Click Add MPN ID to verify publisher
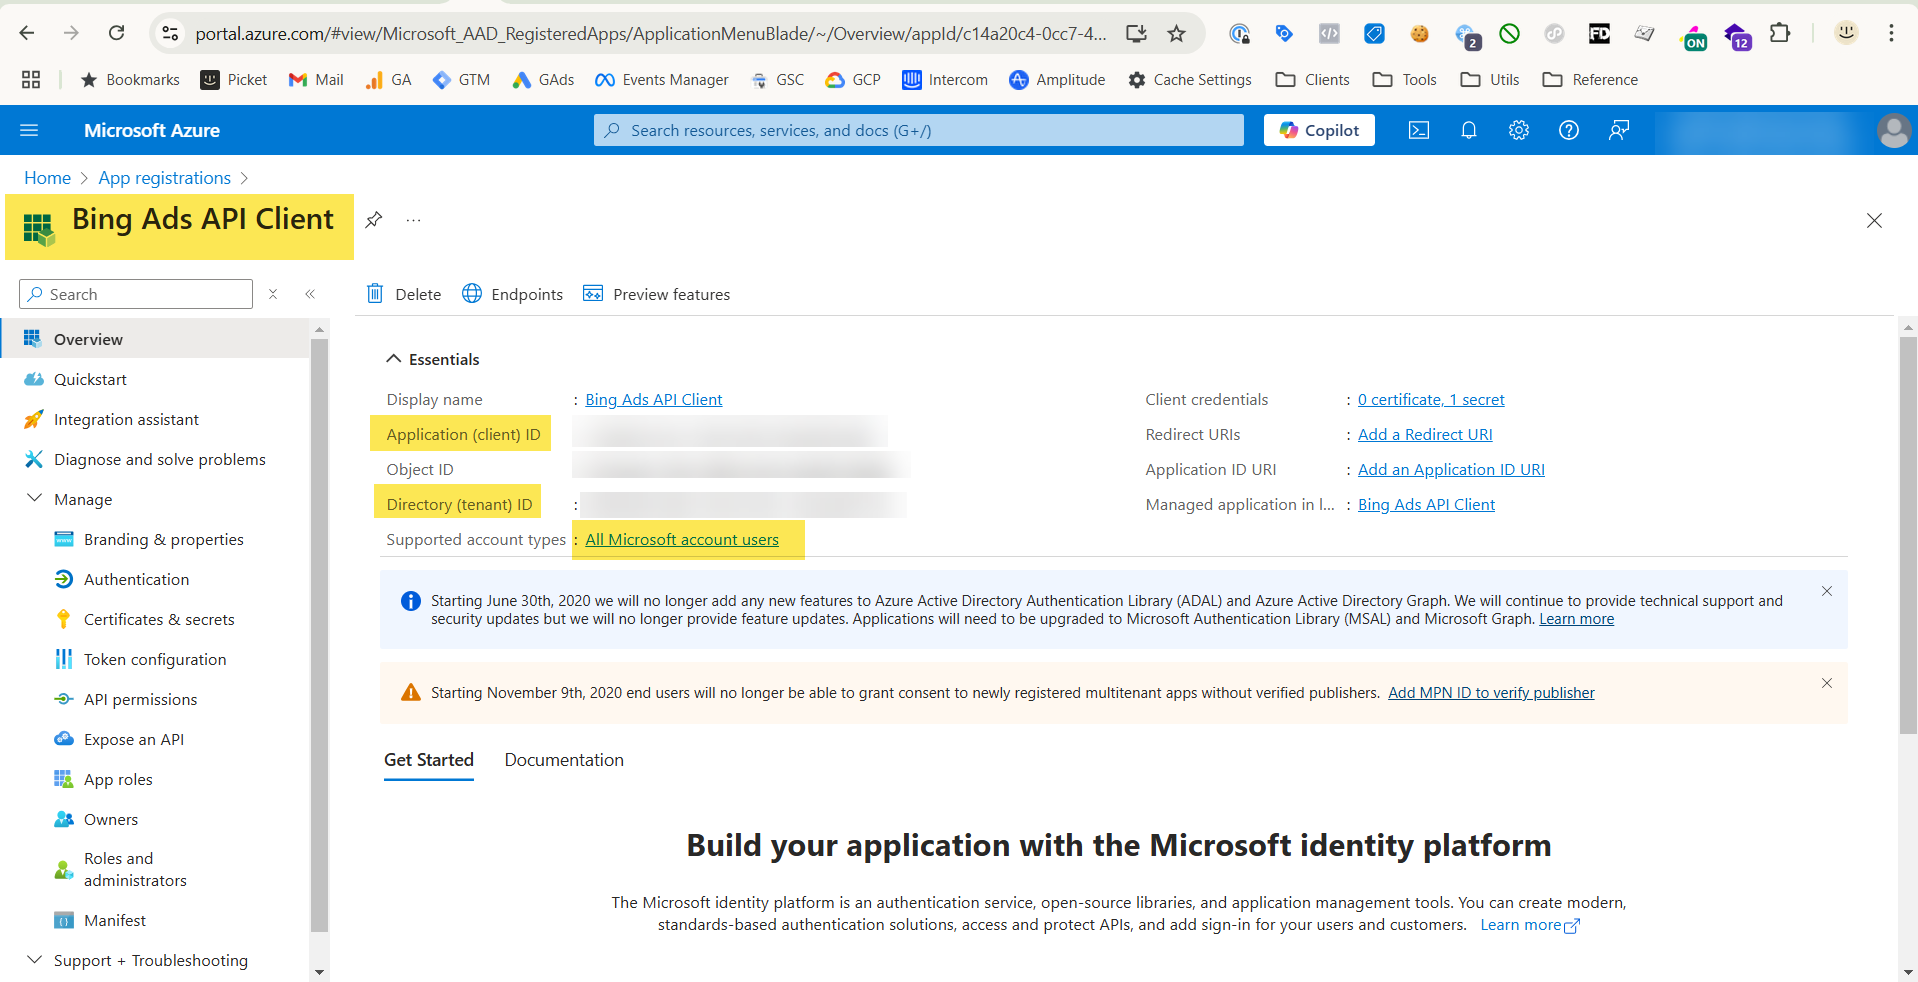Screen dimensions: 1918x982 (1491, 693)
